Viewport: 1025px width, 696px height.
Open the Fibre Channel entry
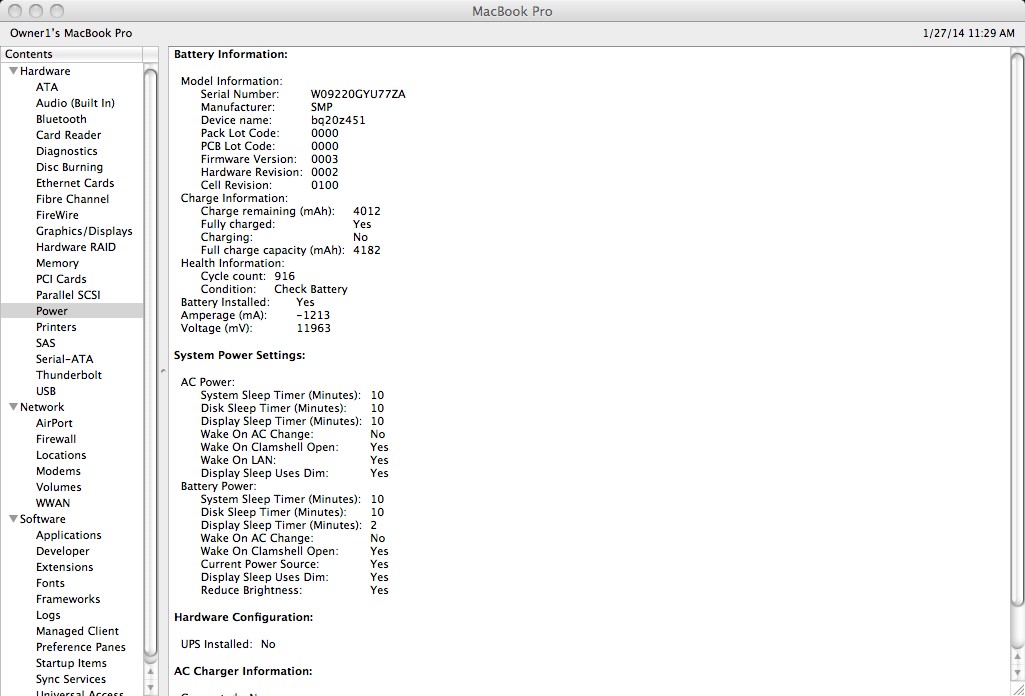tap(73, 199)
